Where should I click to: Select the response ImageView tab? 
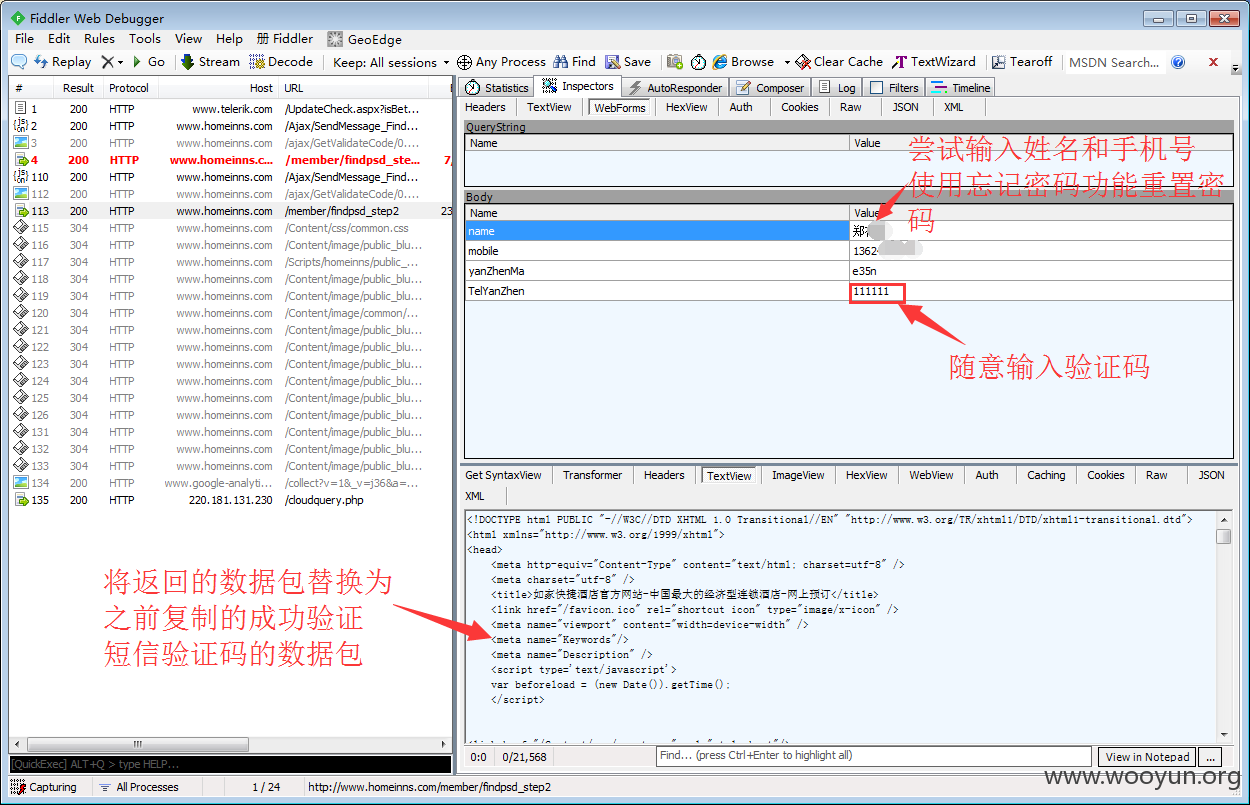coord(798,475)
